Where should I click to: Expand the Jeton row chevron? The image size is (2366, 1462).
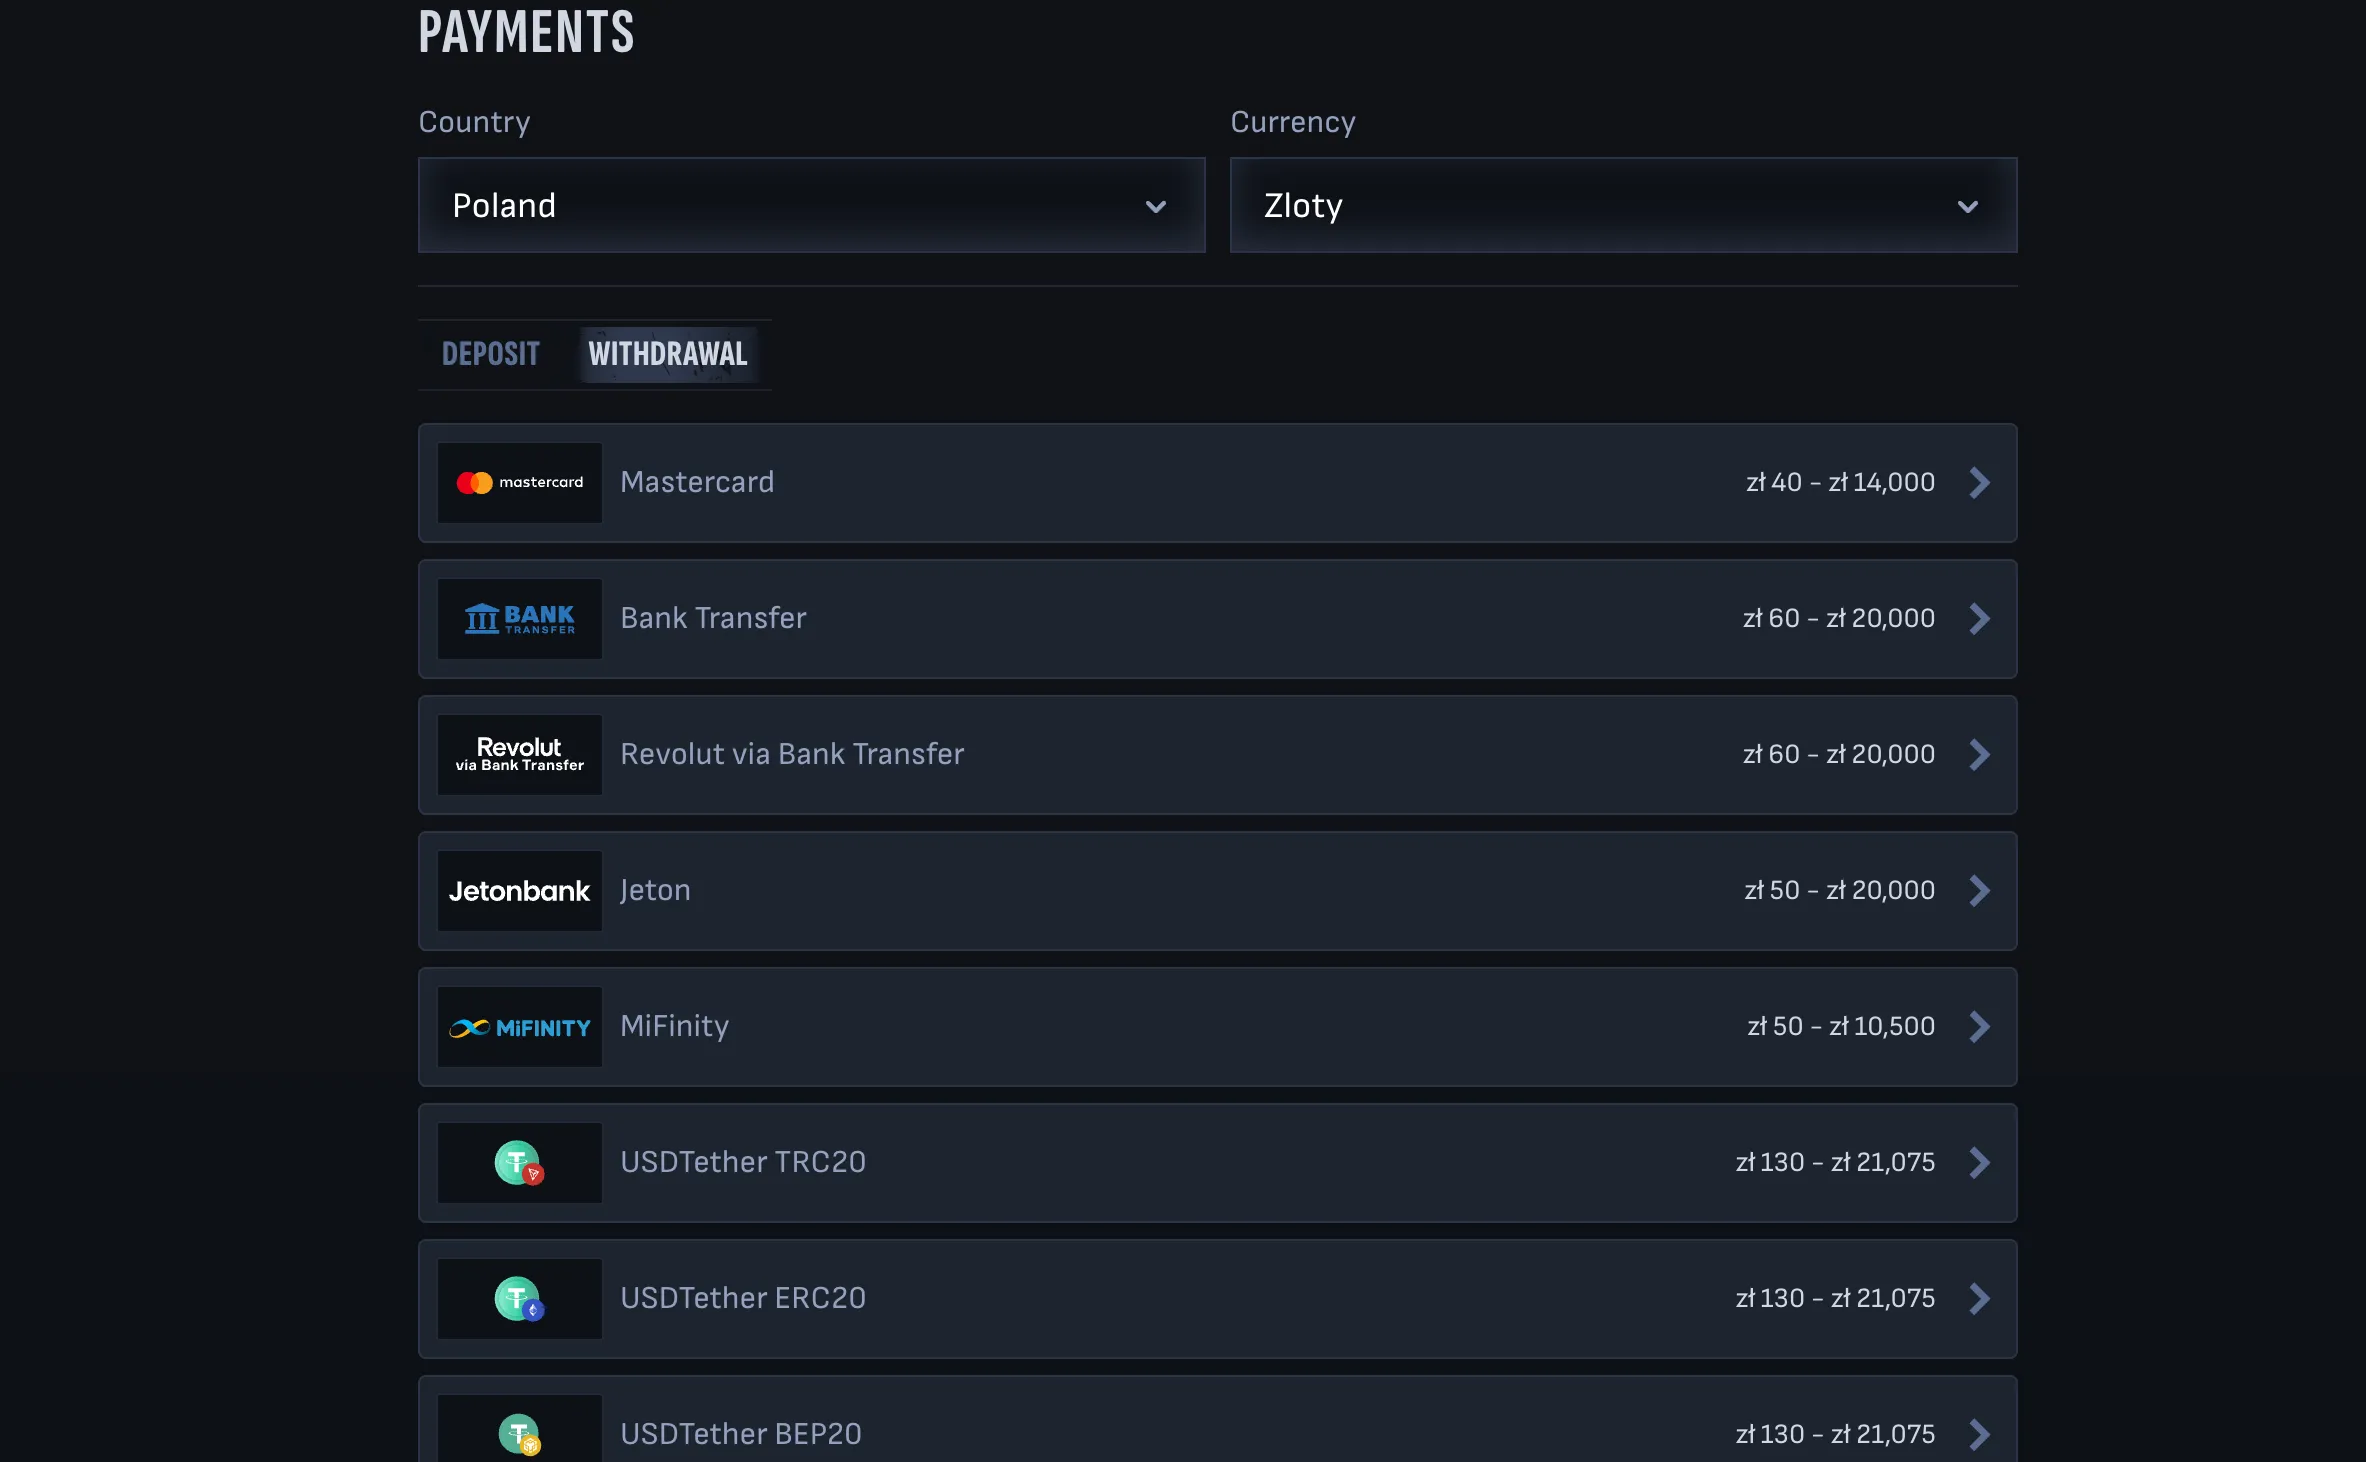1980,891
